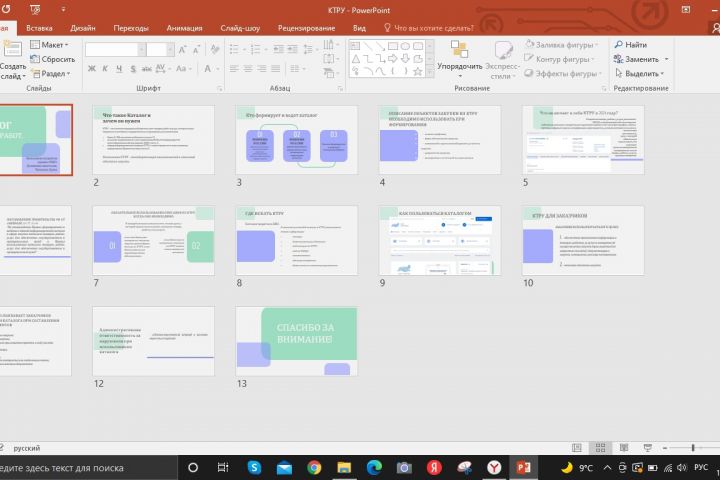Viewport: 720px width, 480px height.
Task: Click Создать слайд button
Action: click(x=12, y=60)
